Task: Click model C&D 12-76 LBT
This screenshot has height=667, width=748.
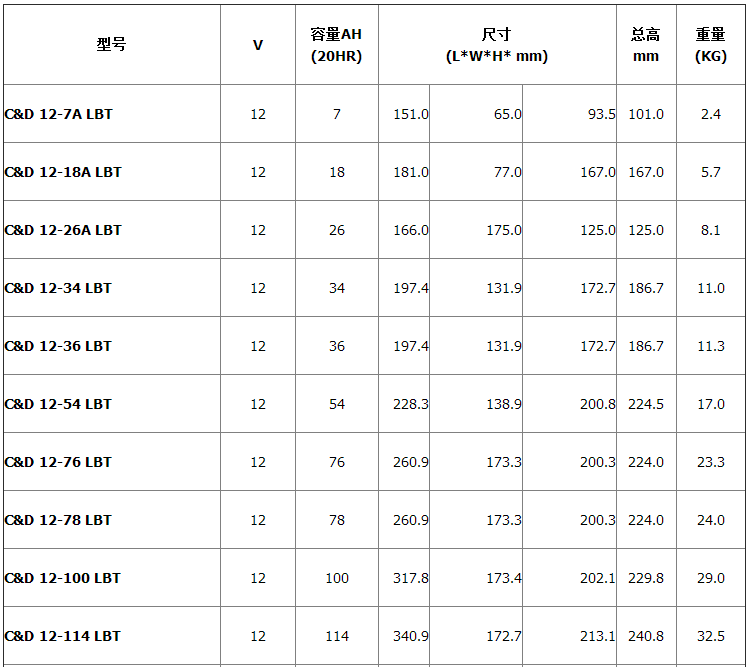Action: pyautogui.click(x=58, y=462)
